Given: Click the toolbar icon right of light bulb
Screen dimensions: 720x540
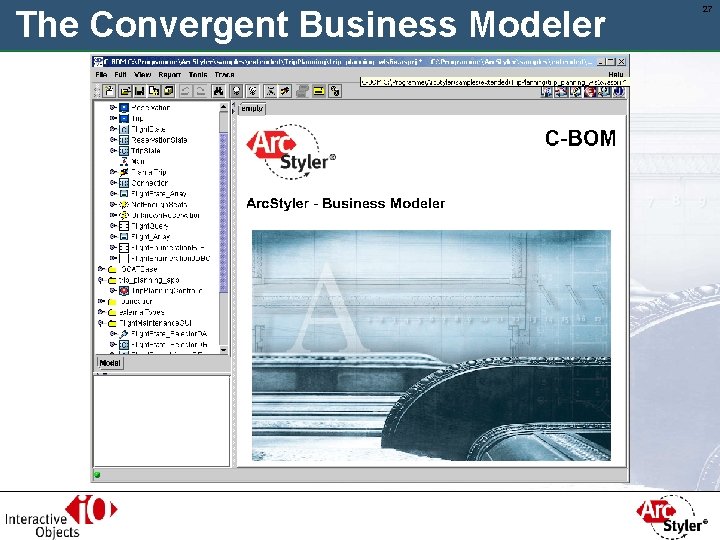Looking at the screenshot, I should tap(253, 91).
